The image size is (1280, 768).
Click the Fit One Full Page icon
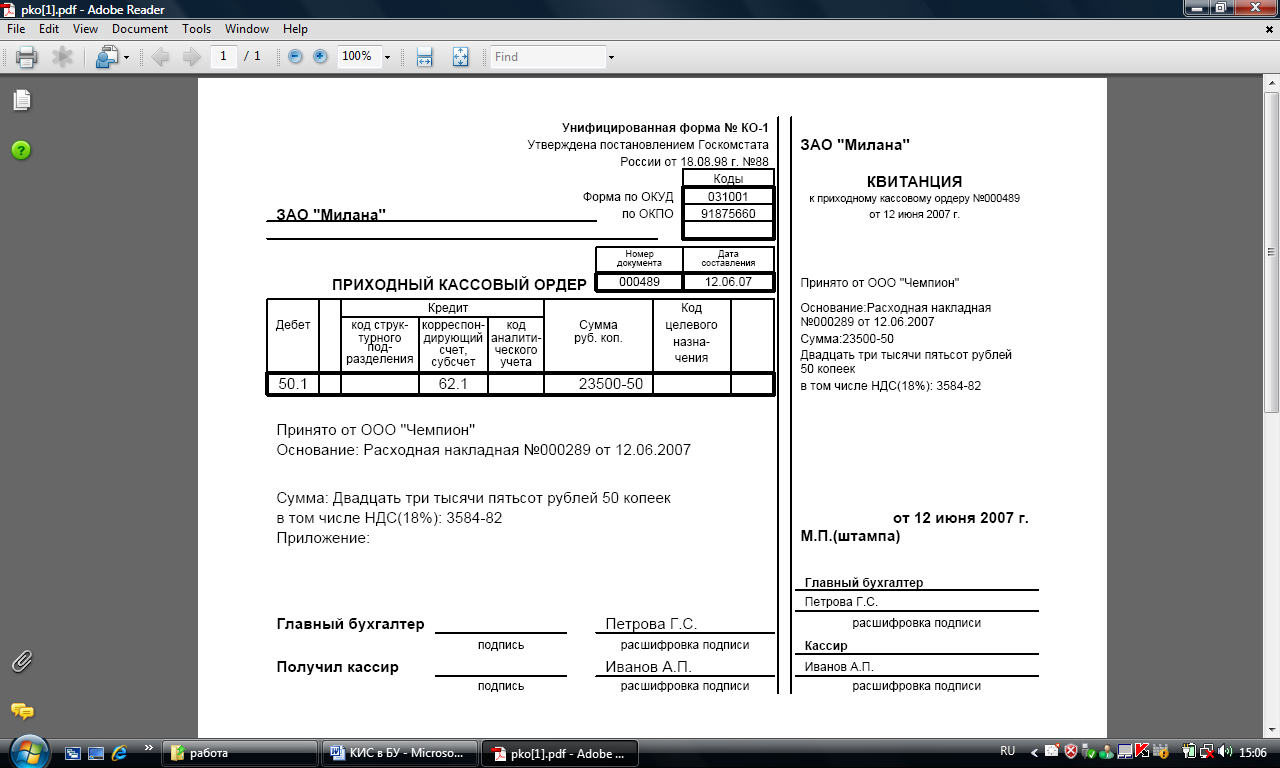460,57
